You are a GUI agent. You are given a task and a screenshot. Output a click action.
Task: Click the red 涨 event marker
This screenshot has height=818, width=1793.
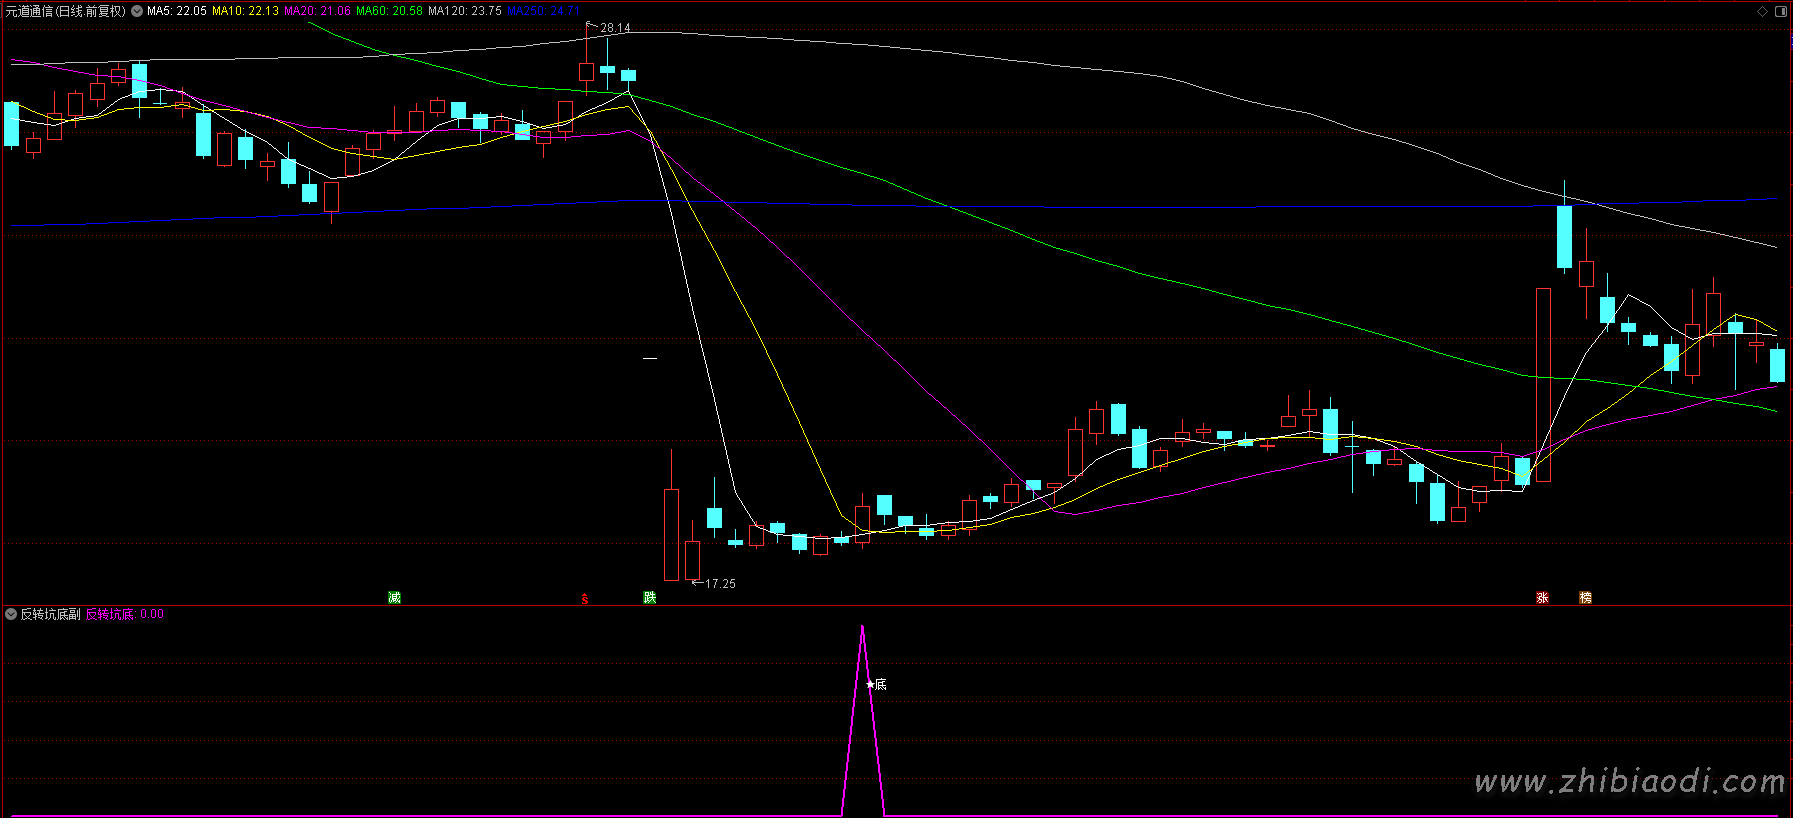click(x=1542, y=597)
